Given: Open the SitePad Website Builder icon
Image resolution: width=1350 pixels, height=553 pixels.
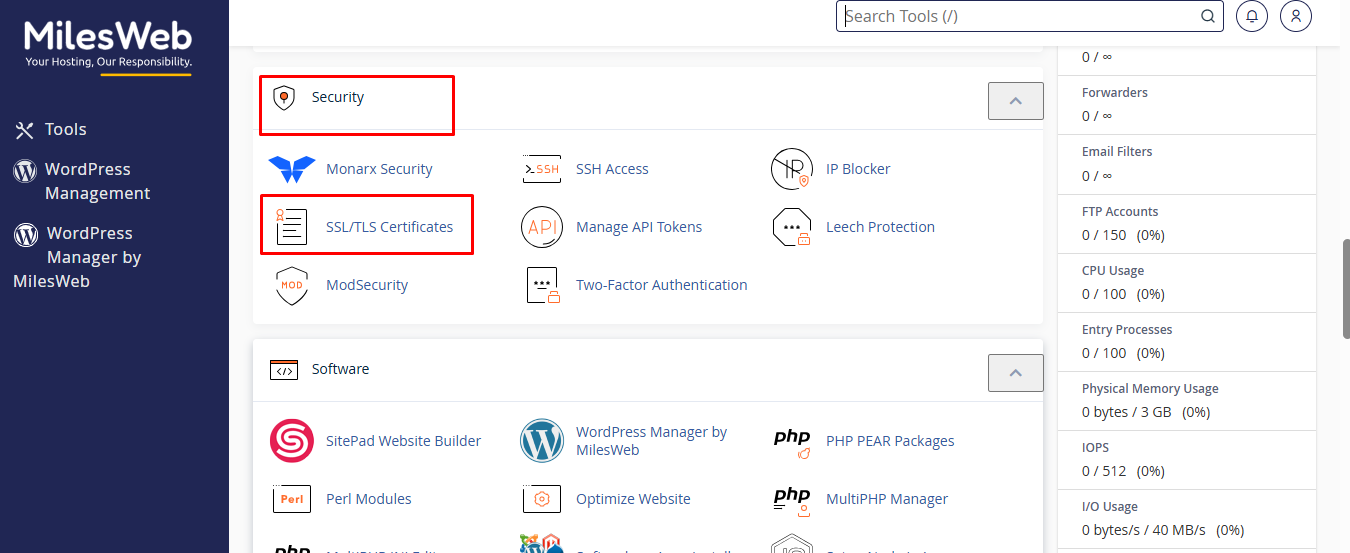Looking at the screenshot, I should click(291, 441).
